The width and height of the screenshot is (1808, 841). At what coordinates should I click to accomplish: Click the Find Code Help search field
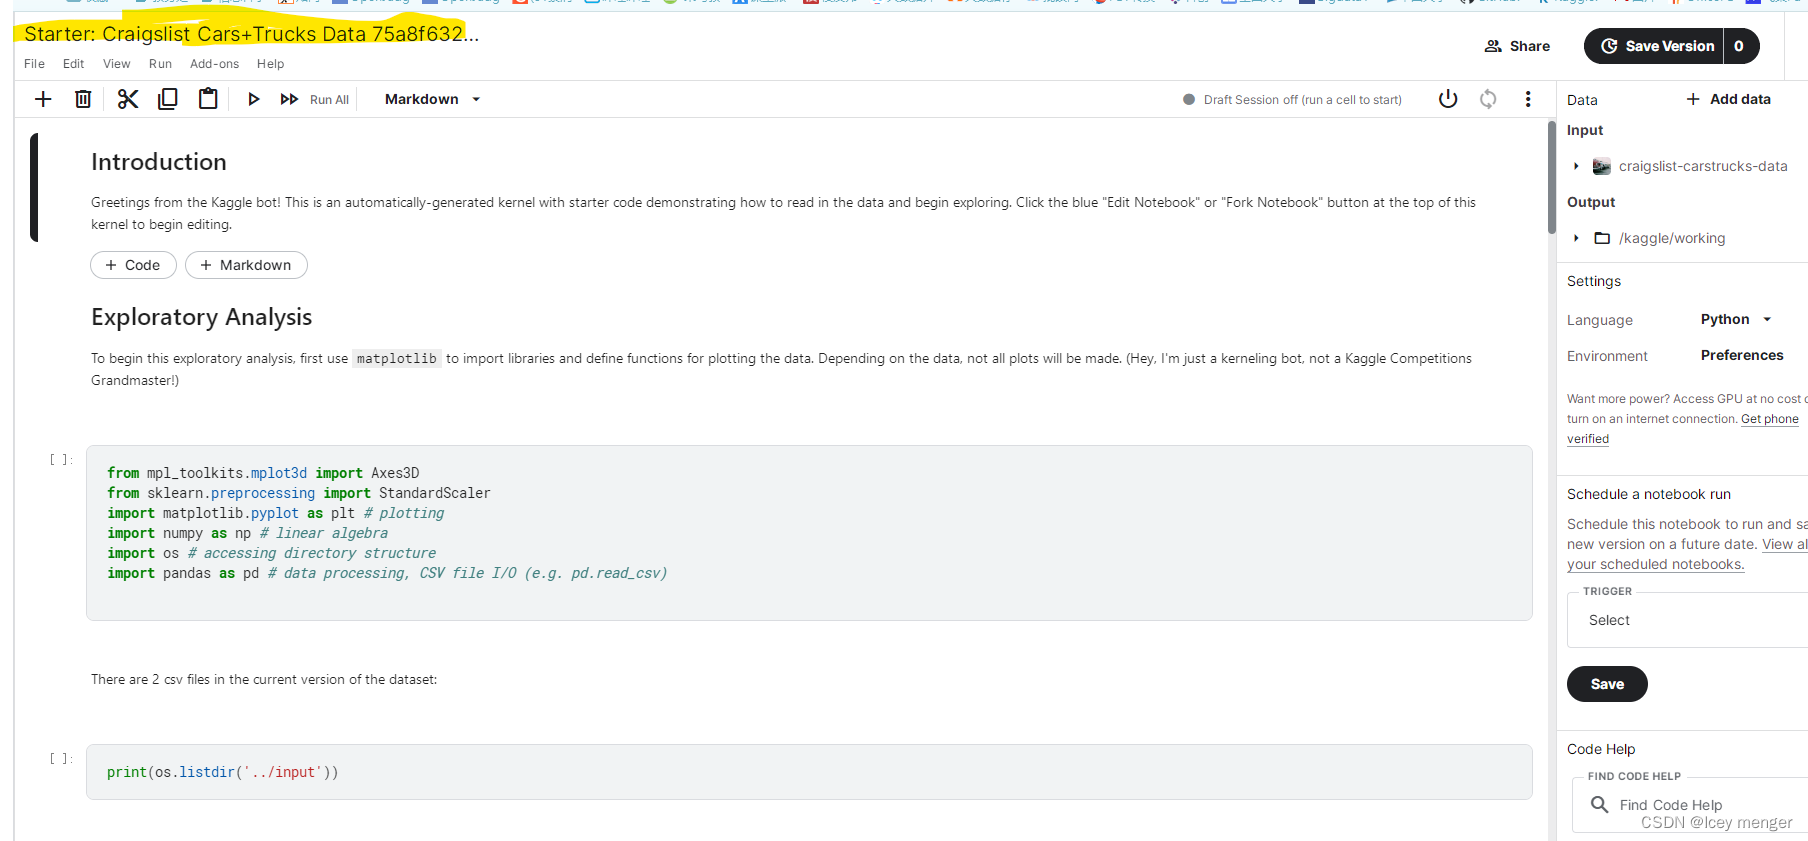click(x=1690, y=805)
